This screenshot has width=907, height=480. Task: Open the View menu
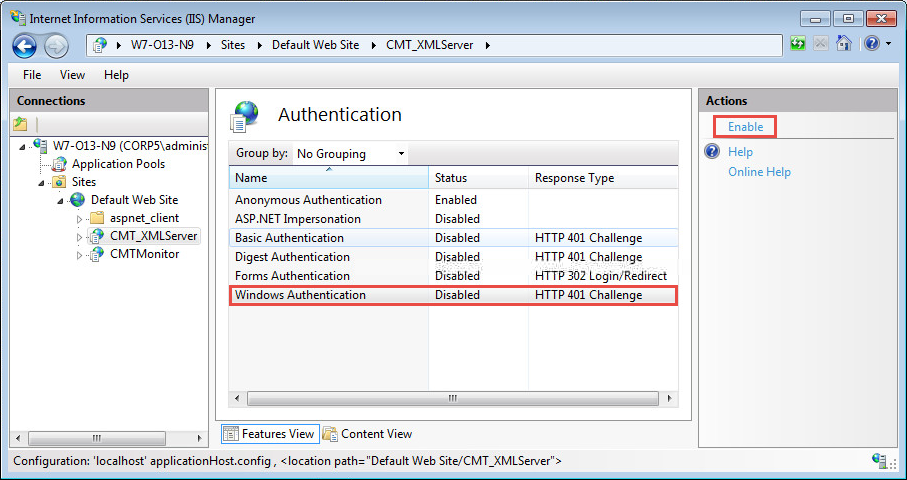click(x=72, y=75)
